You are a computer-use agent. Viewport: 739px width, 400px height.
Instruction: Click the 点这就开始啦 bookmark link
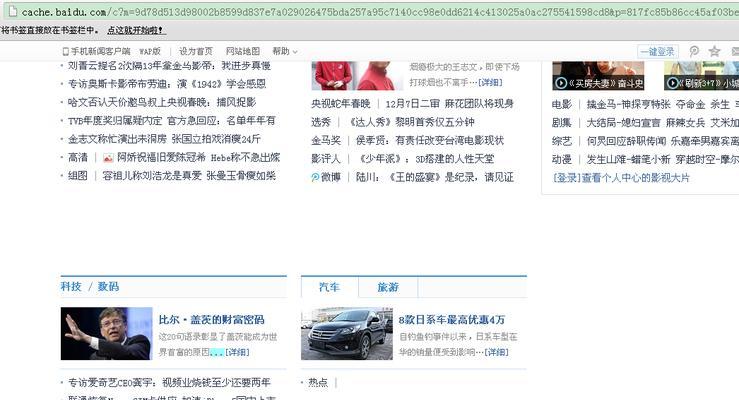coord(135,30)
